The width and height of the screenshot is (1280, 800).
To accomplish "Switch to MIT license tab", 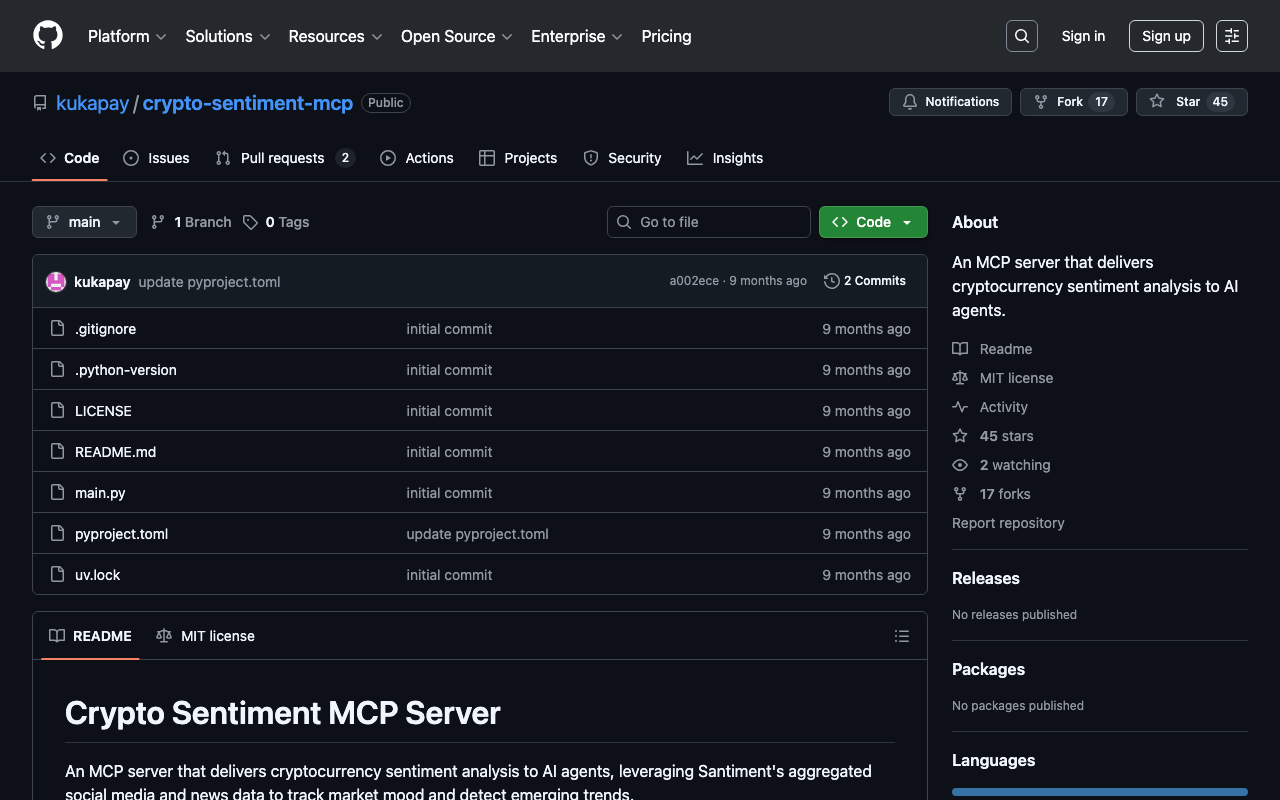I will coord(206,636).
